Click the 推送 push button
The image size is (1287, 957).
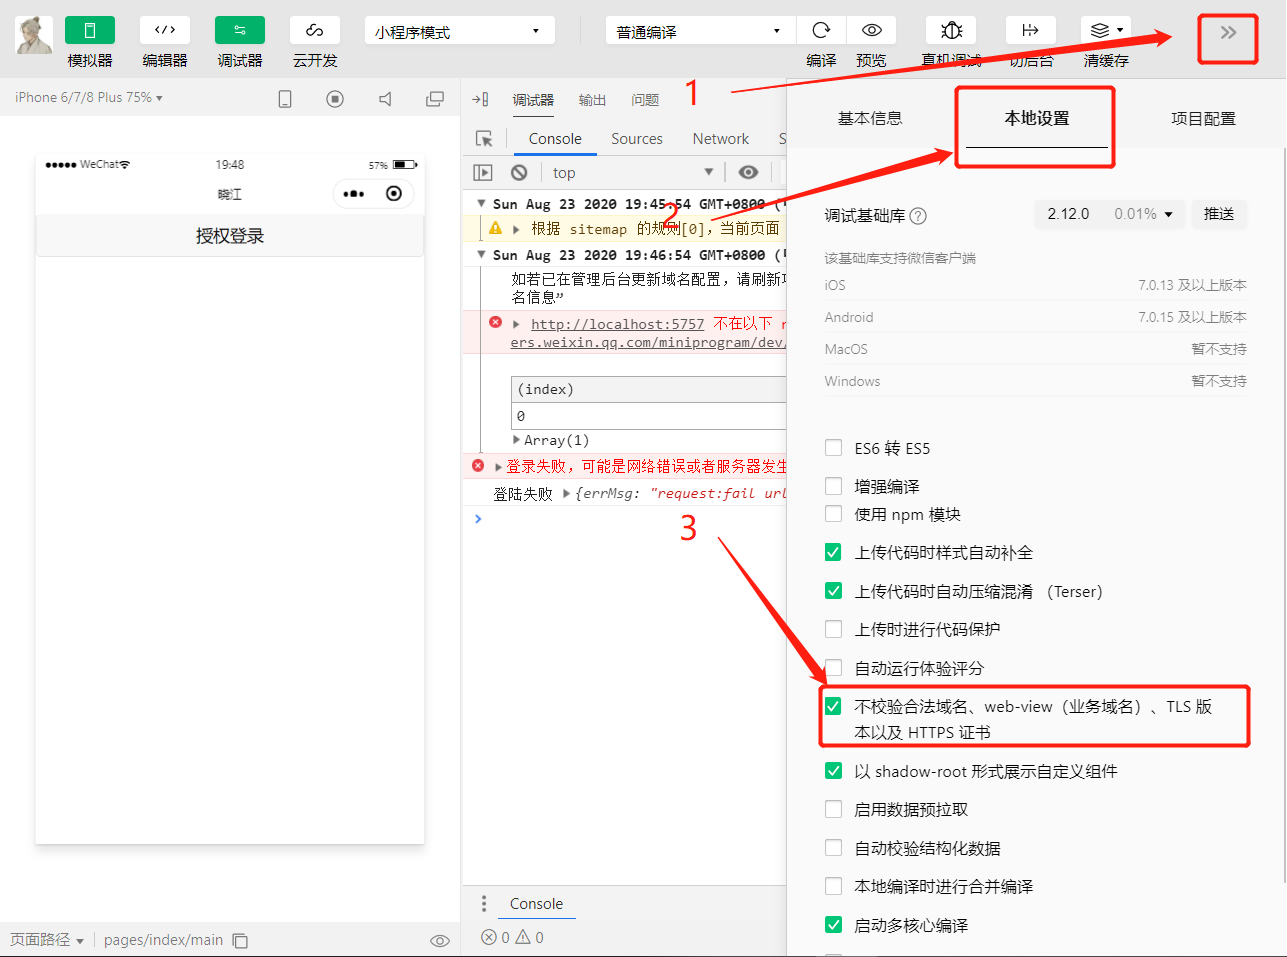click(x=1218, y=214)
